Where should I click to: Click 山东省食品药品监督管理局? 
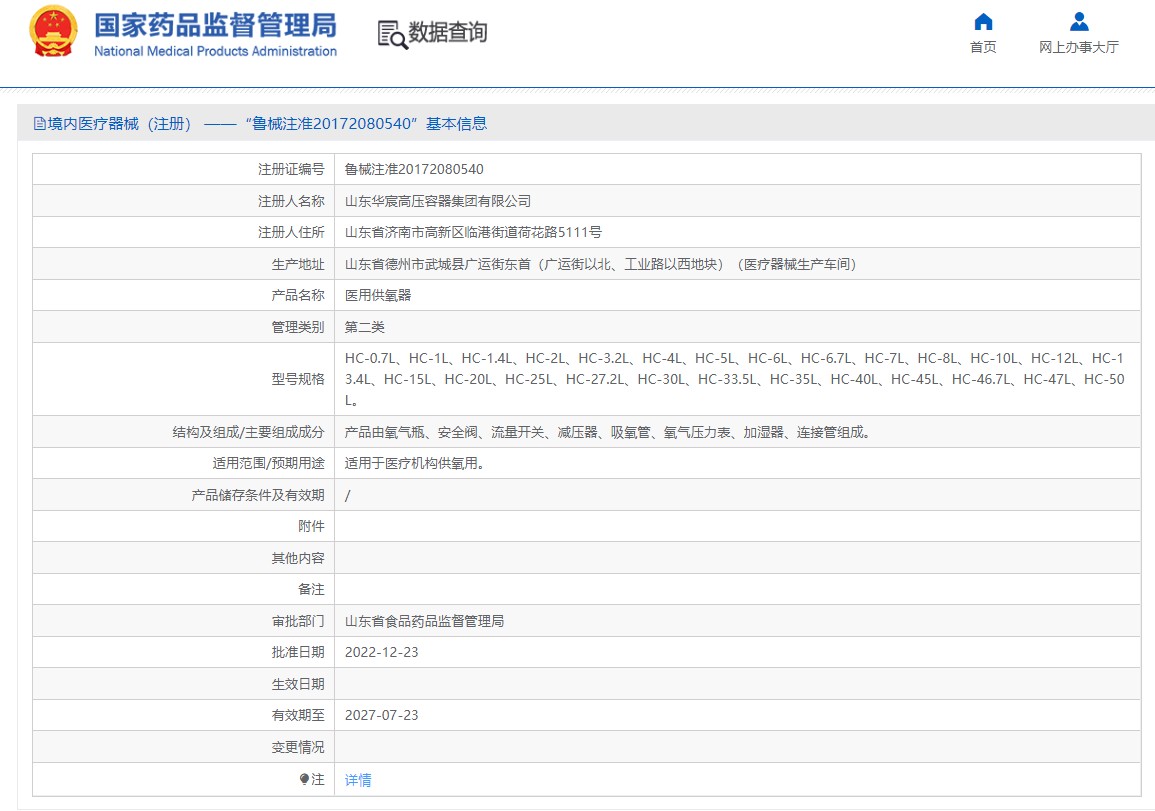click(424, 621)
